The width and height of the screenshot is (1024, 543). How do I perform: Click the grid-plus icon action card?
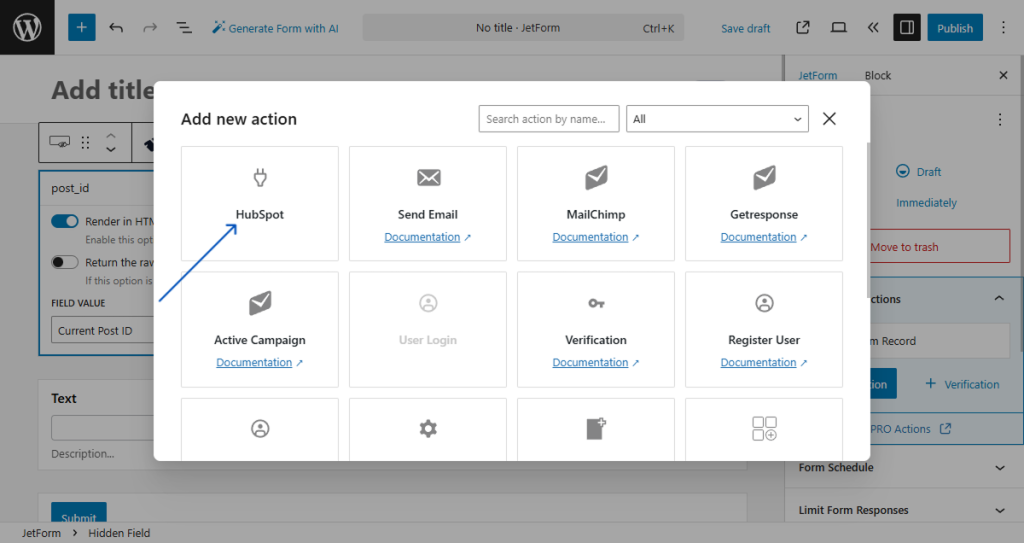pyautogui.click(x=764, y=429)
